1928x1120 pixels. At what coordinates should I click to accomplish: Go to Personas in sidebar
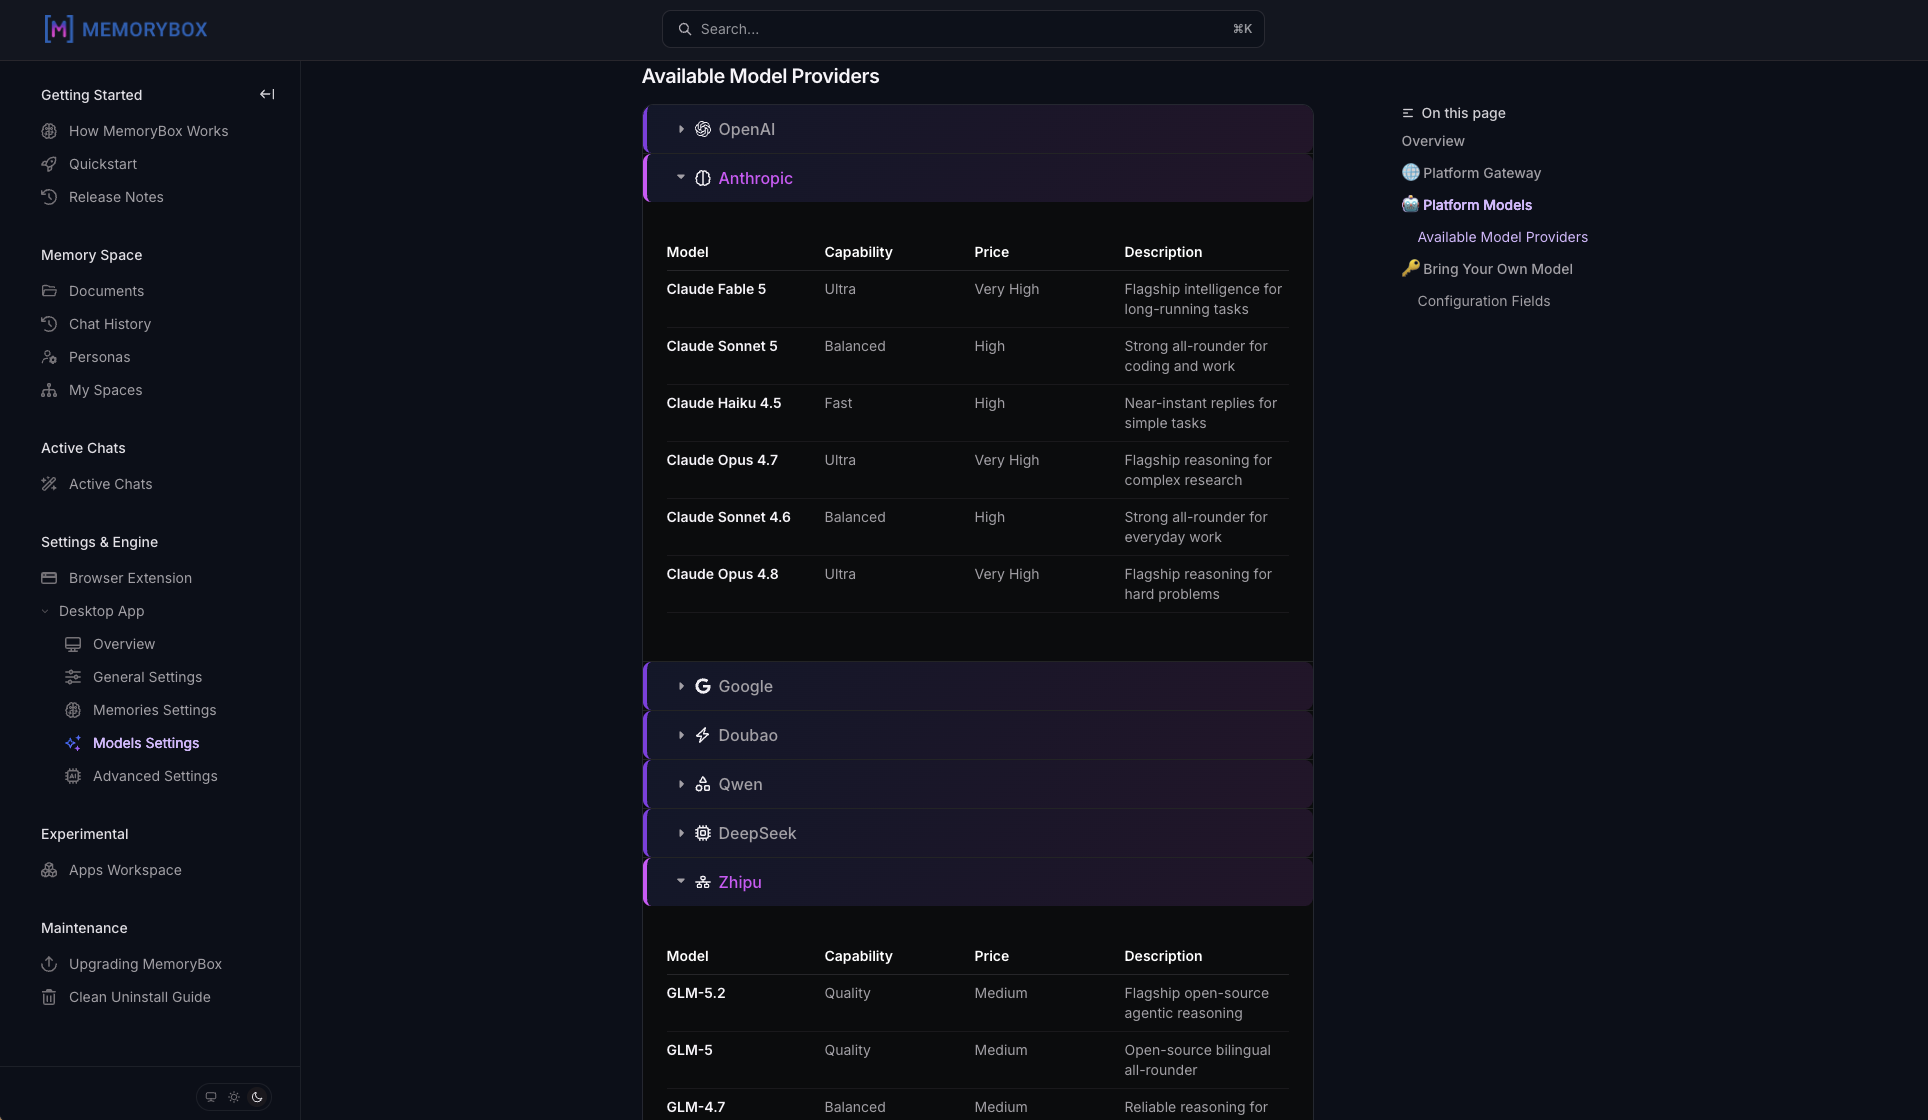(99, 357)
